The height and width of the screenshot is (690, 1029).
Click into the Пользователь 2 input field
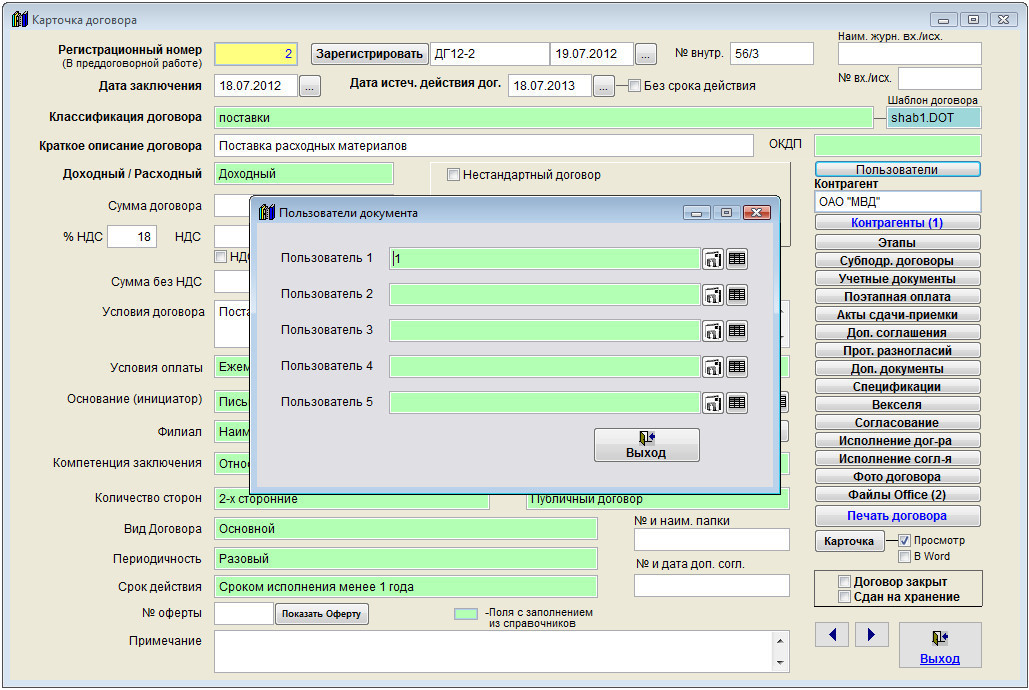(544, 295)
